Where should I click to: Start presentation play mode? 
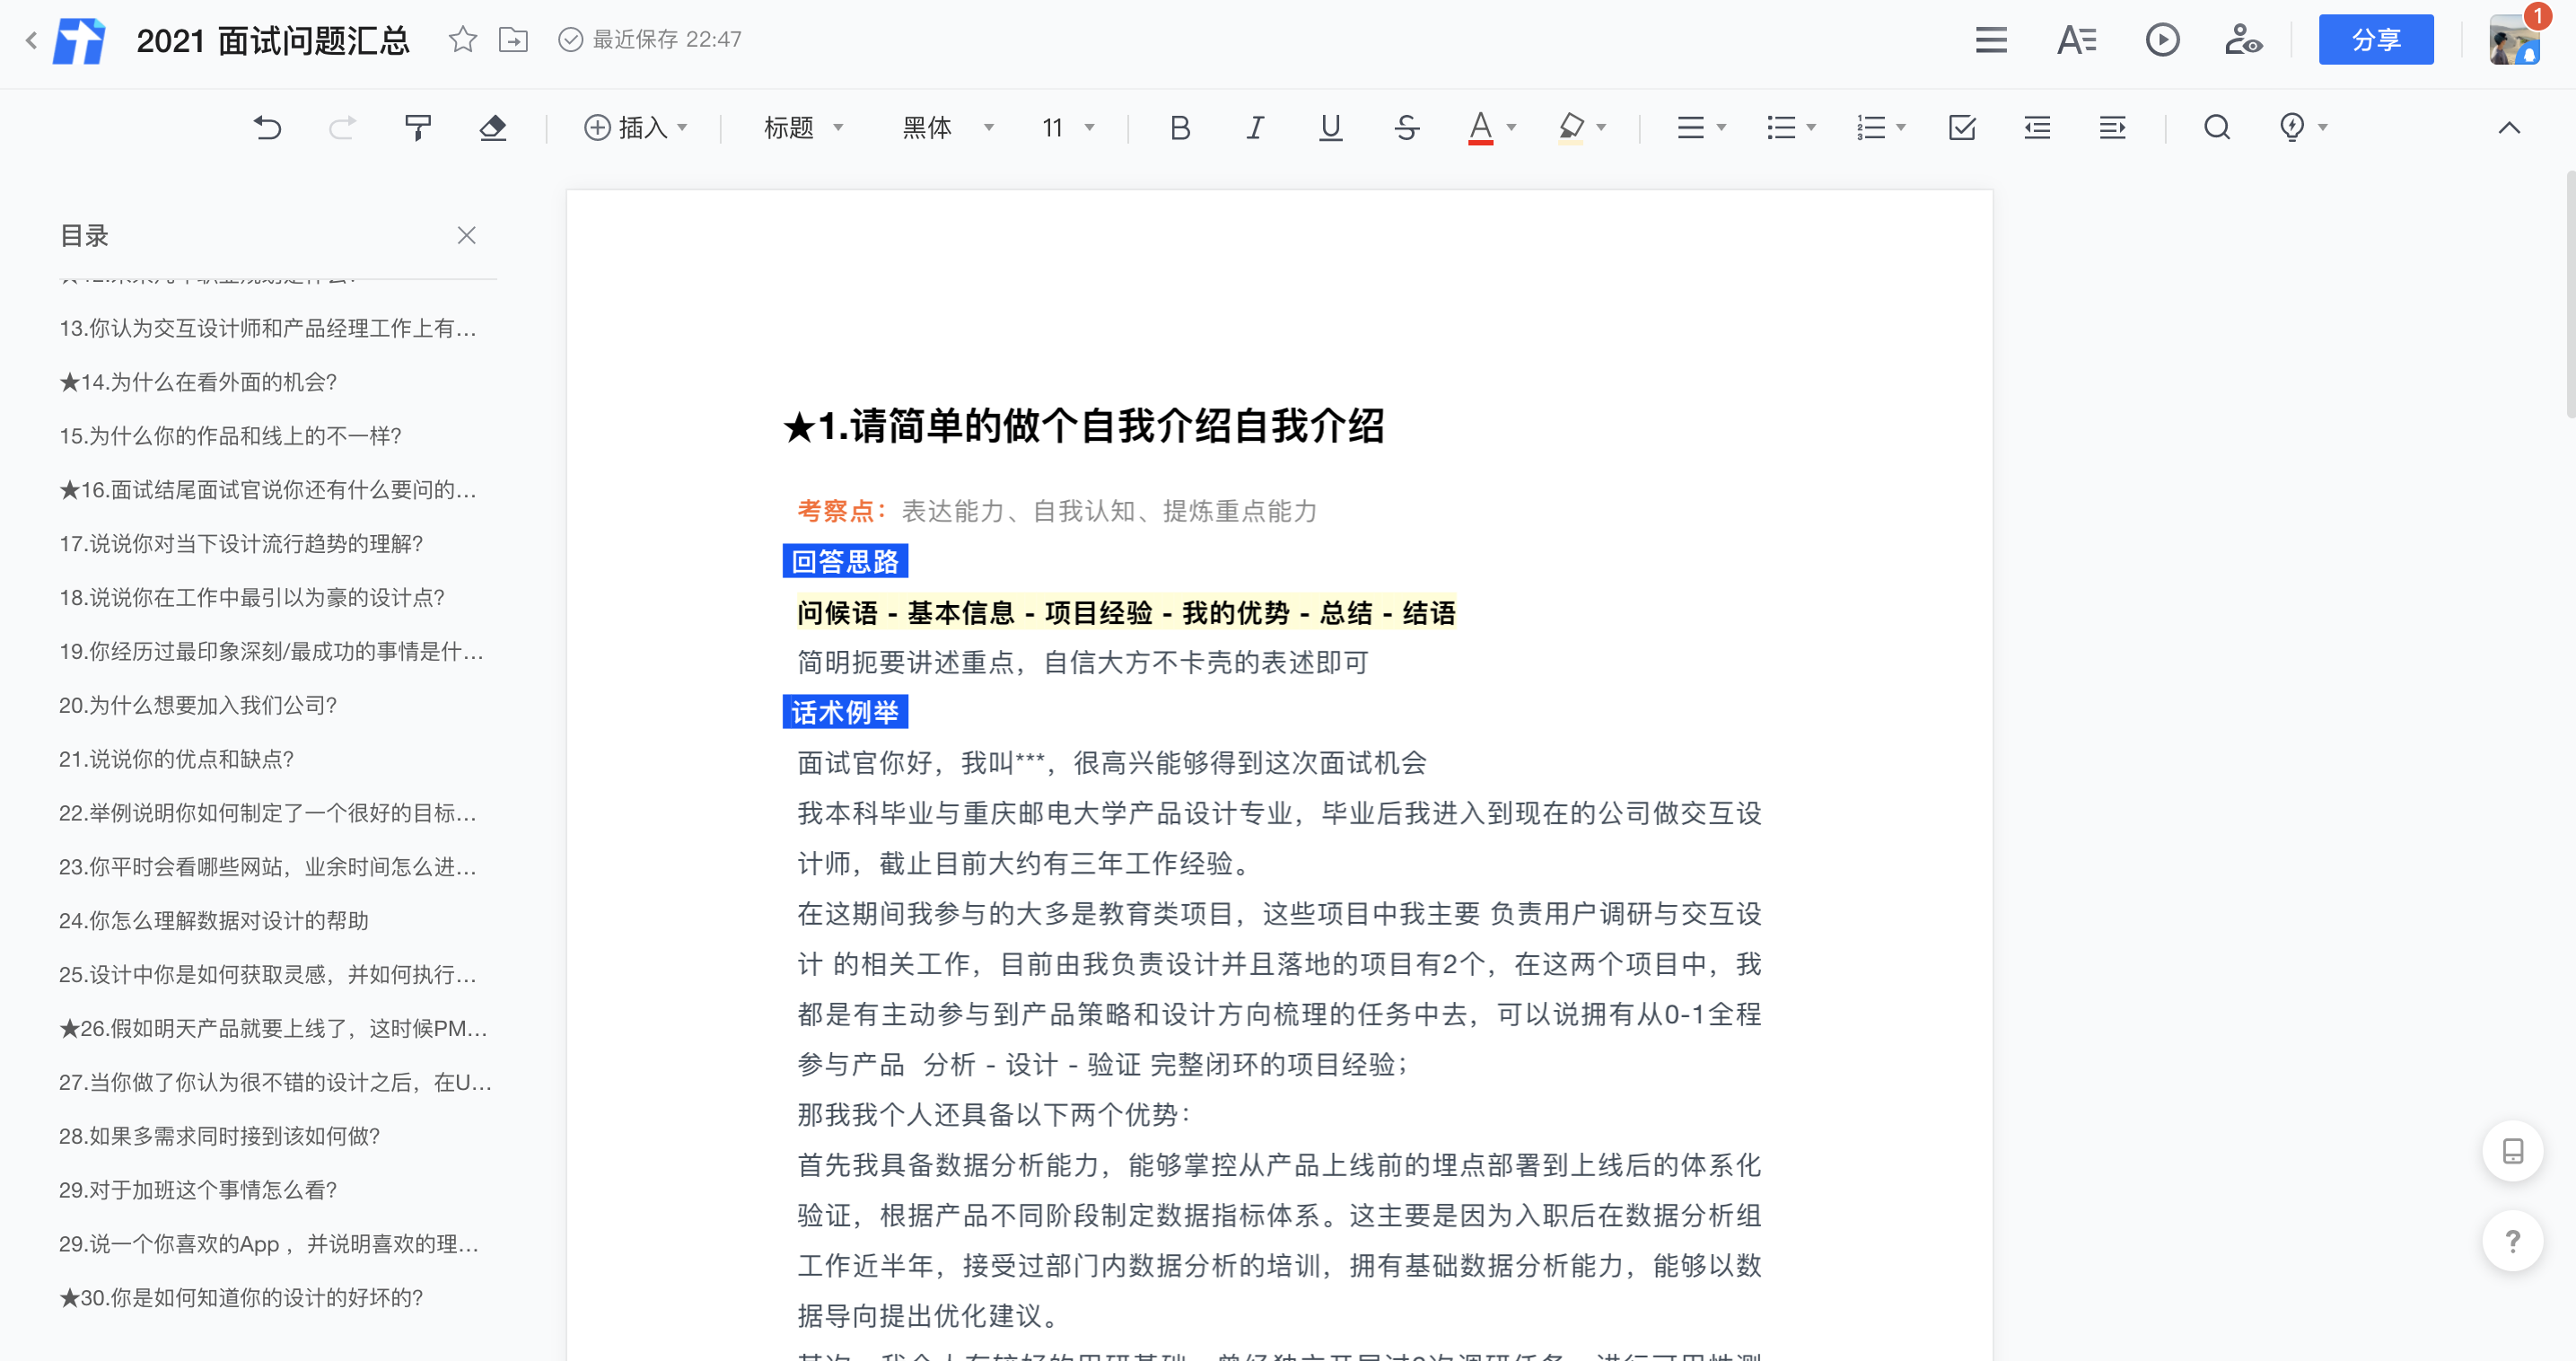click(2161, 39)
